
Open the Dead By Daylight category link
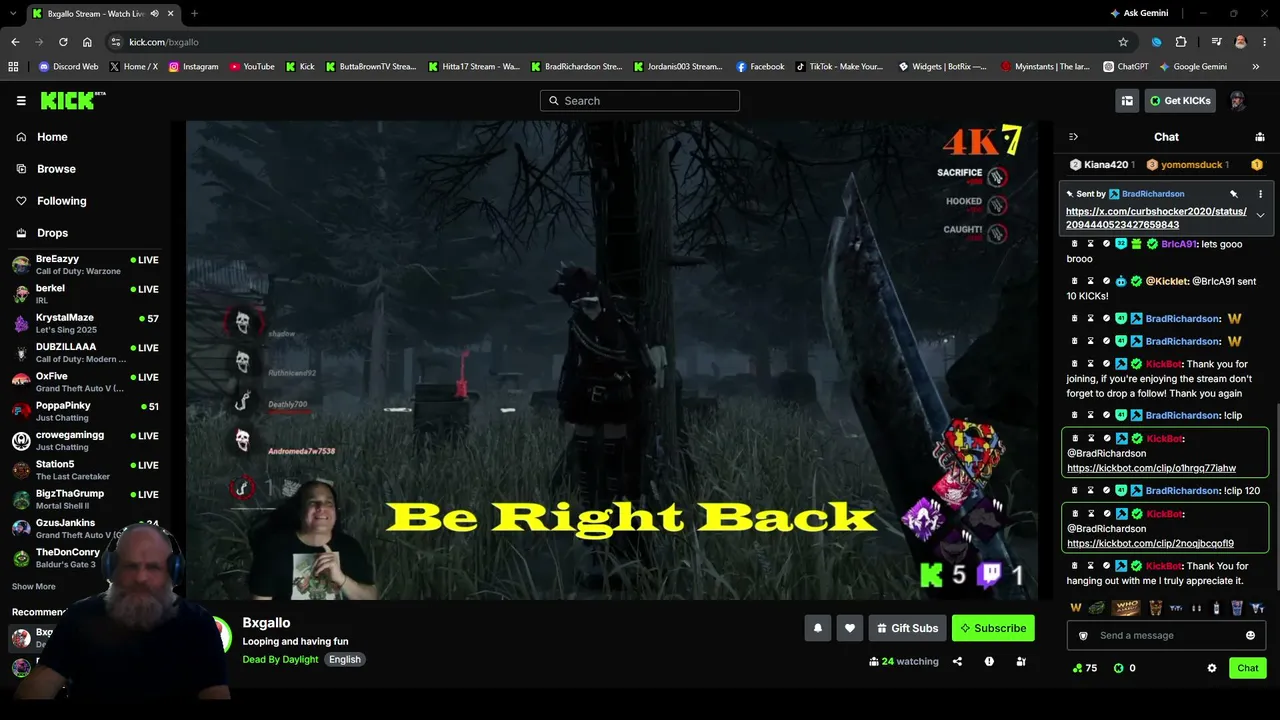tap(280, 660)
